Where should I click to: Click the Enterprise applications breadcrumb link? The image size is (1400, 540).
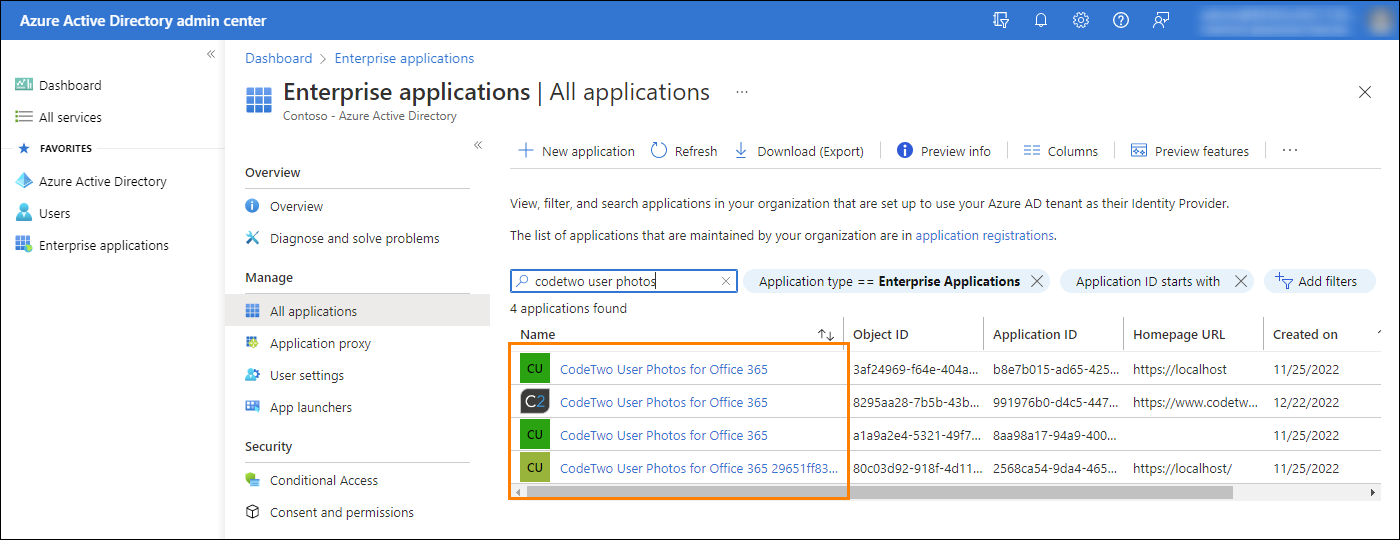(404, 58)
